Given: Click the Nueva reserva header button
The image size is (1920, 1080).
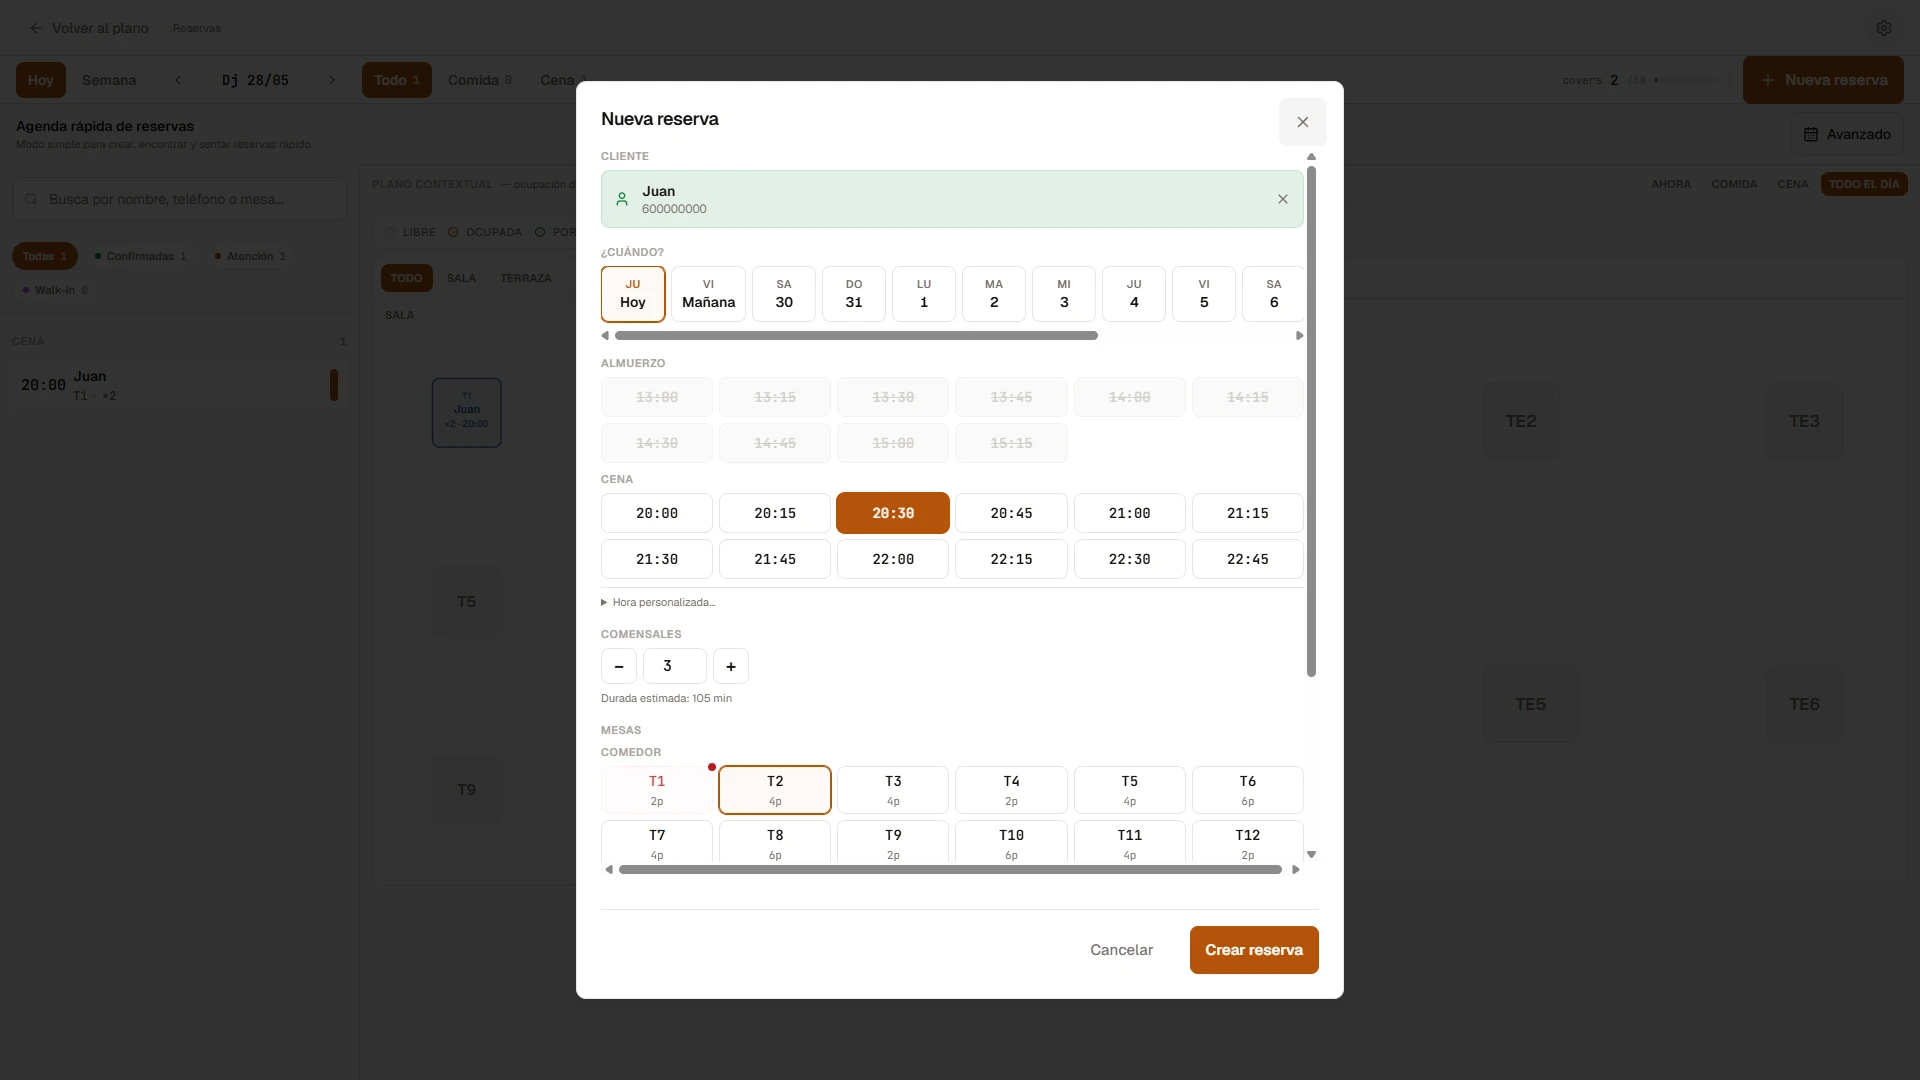Looking at the screenshot, I should pos(1823,80).
